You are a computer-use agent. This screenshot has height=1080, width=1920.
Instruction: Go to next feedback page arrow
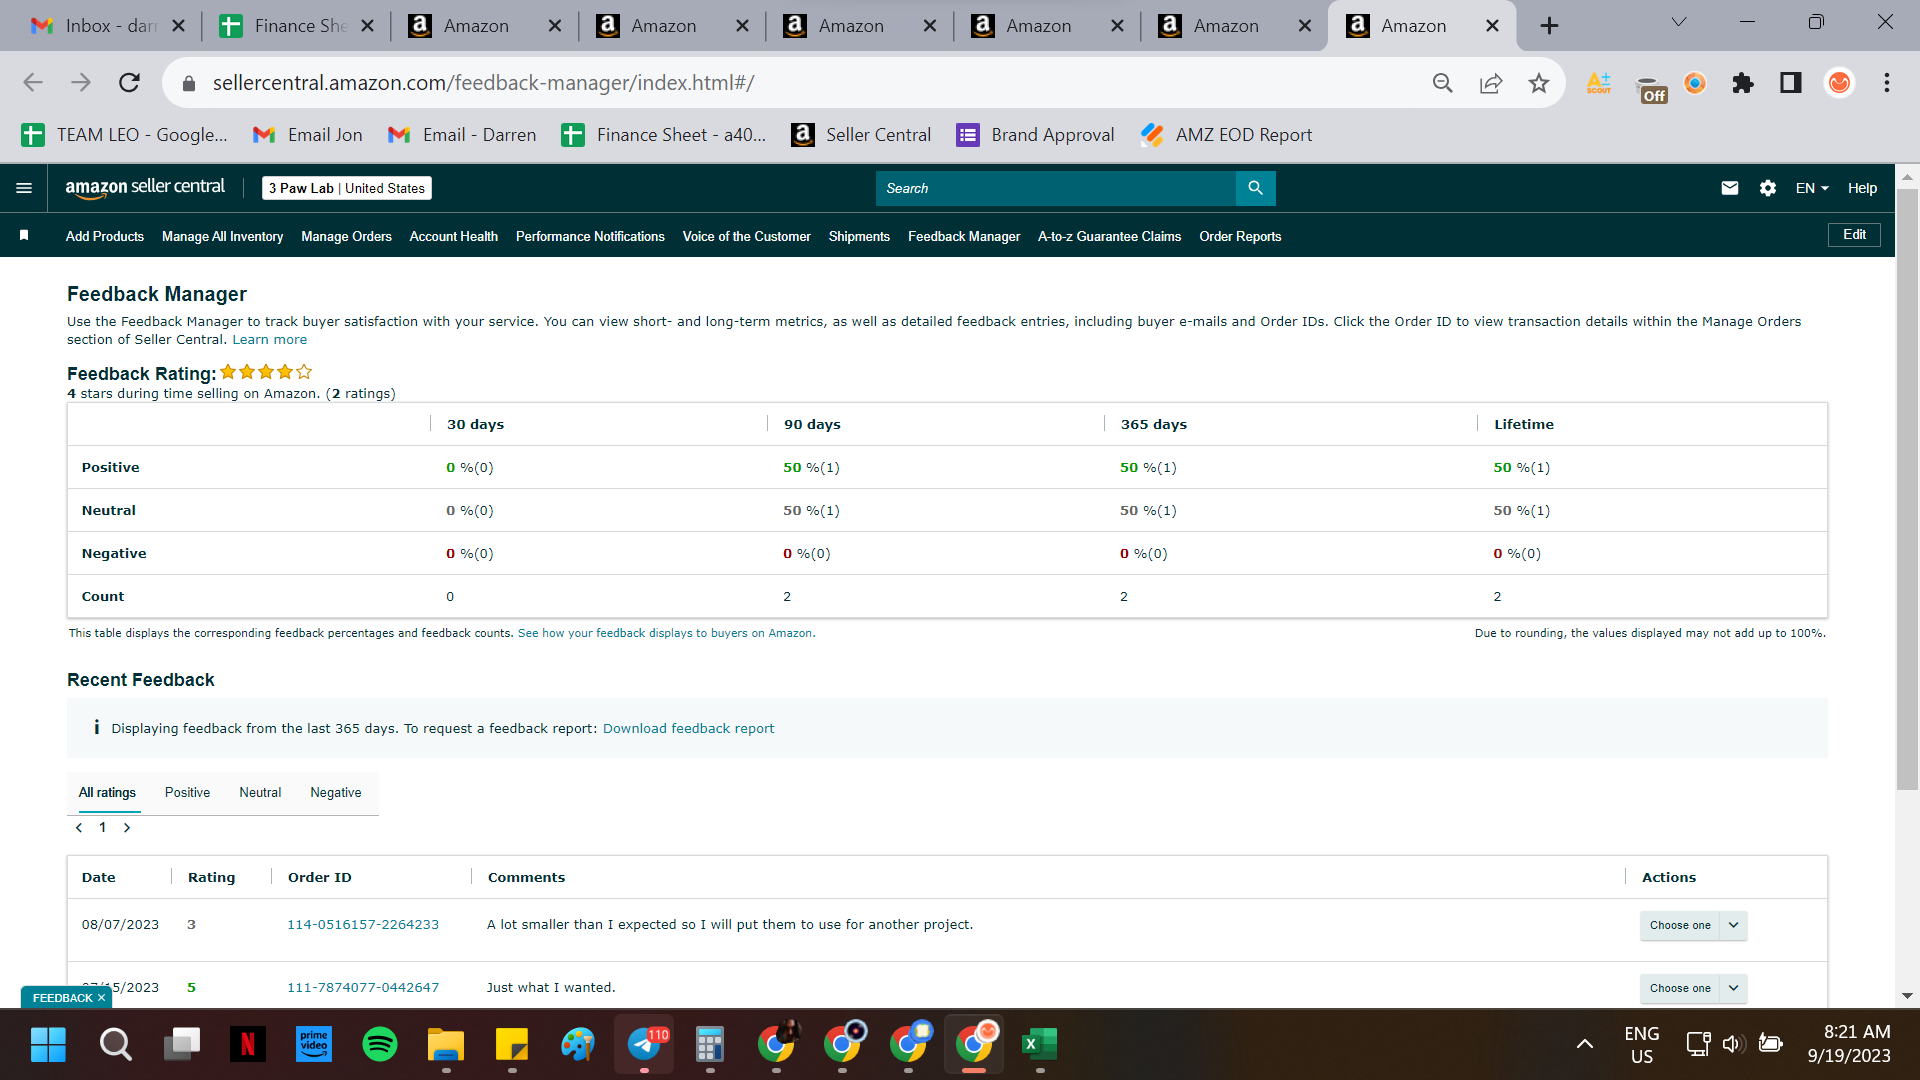click(127, 828)
